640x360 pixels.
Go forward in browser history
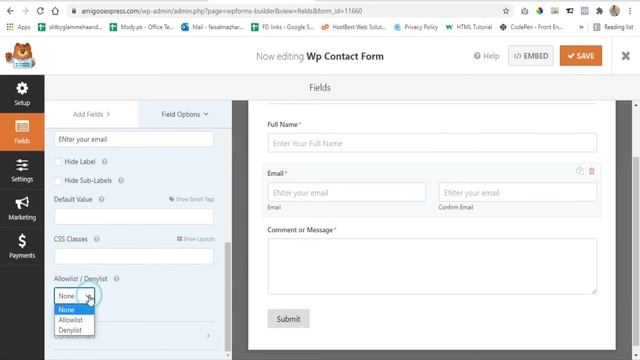coord(25,11)
